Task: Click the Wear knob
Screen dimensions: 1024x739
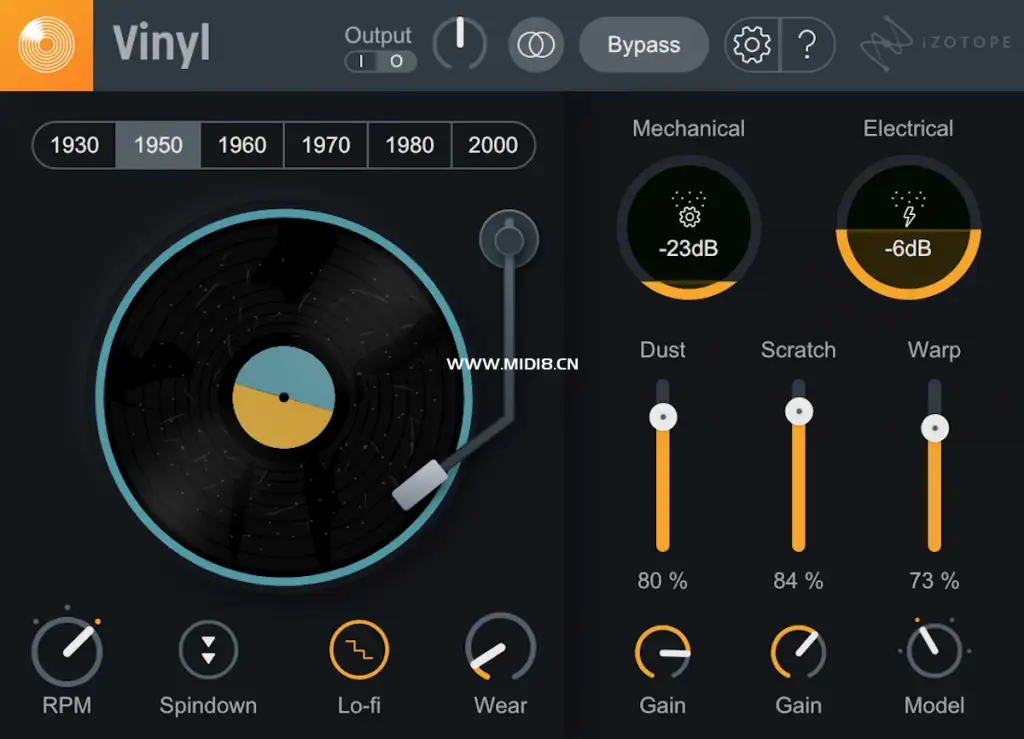Action: click(x=500, y=649)
